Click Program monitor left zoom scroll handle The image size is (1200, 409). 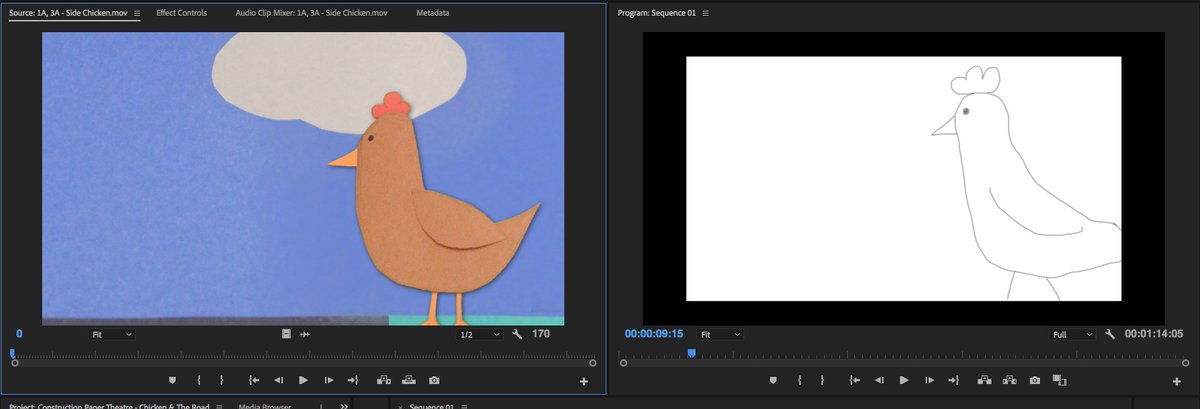point(622,363)
